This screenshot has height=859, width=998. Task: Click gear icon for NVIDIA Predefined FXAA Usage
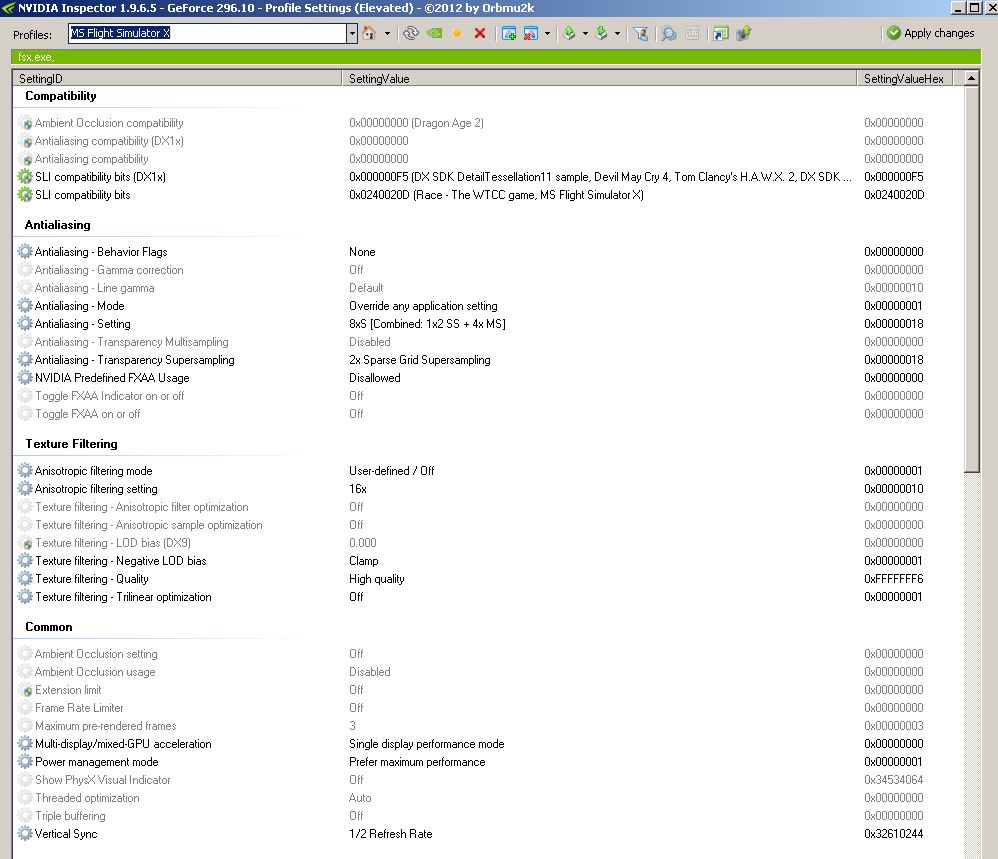[25, 377]
